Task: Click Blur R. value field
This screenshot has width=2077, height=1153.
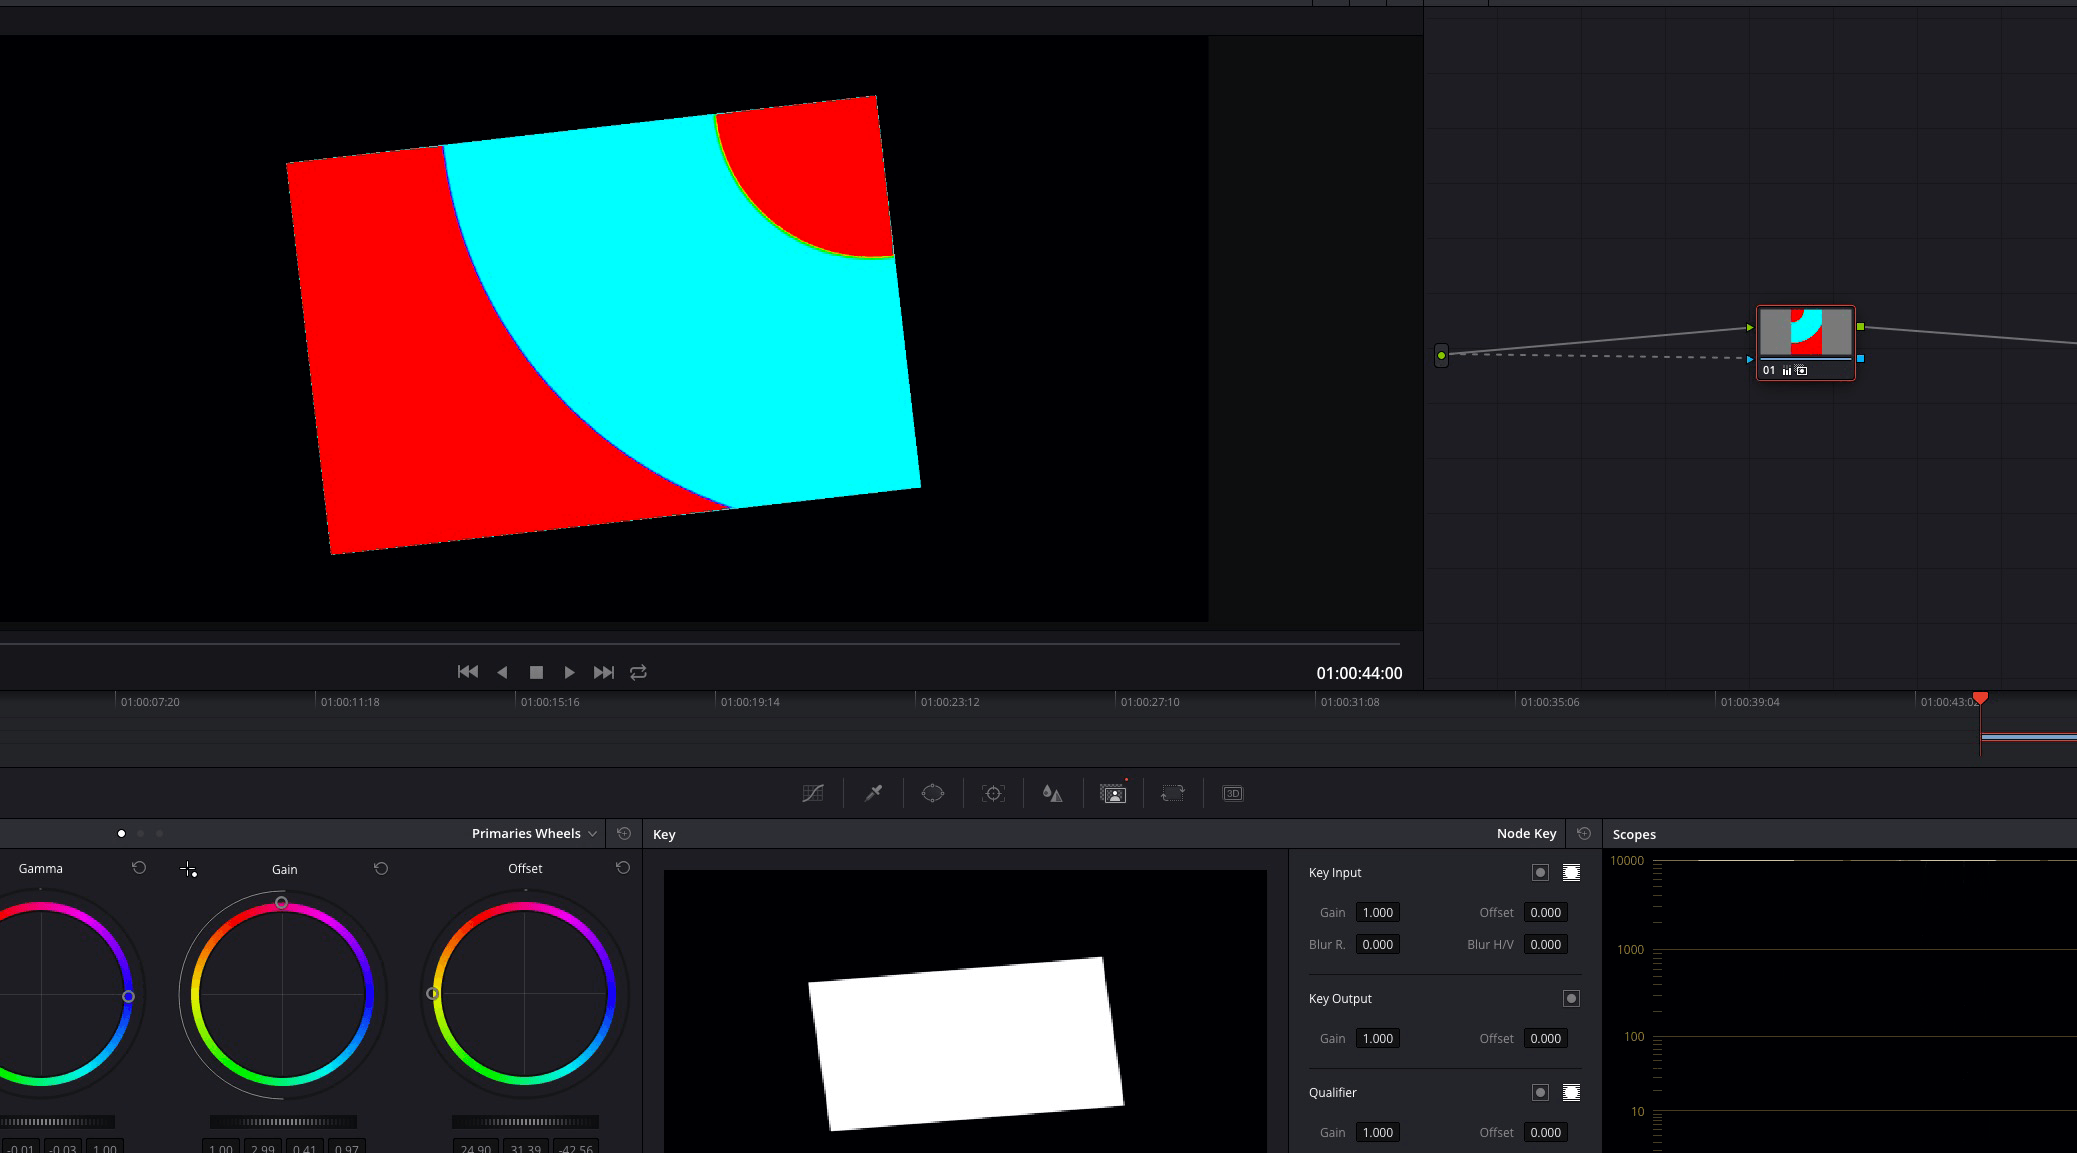Action: coord(1378,944)
